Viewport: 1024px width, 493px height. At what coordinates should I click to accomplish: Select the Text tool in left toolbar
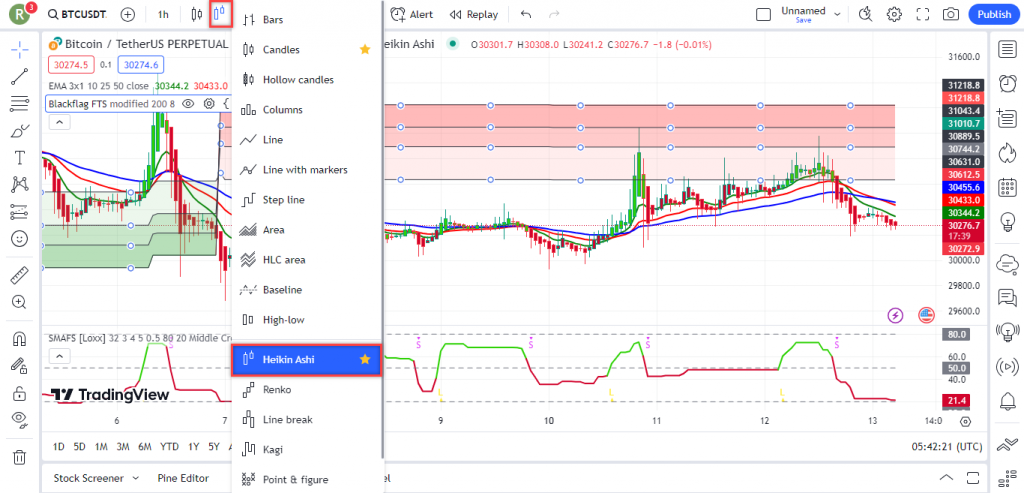tap(19, 157)
